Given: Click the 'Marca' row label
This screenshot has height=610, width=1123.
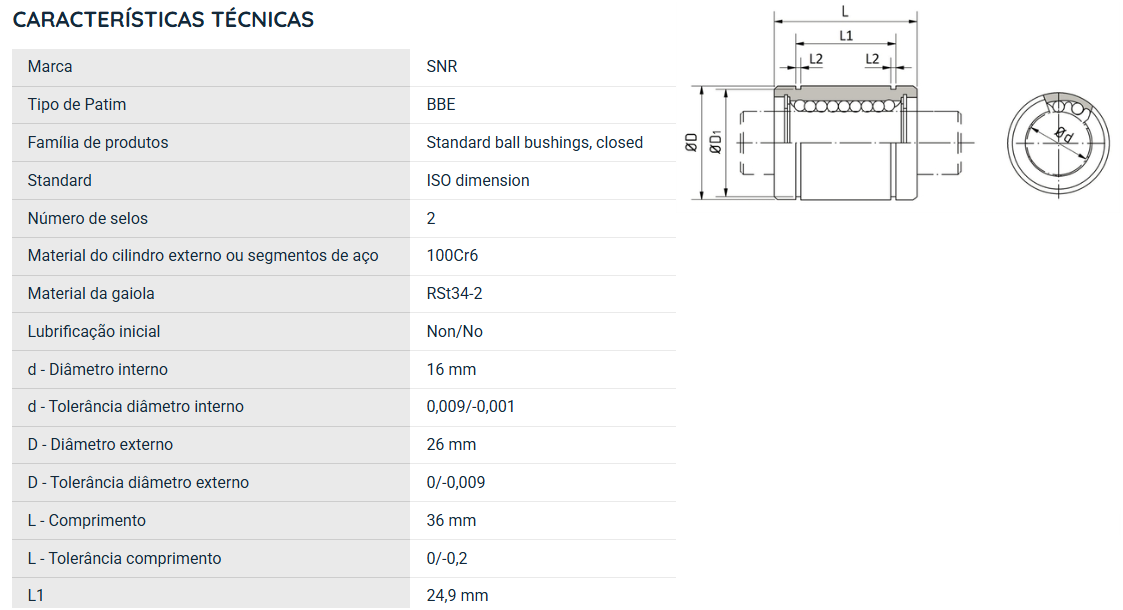Looking at the screenshot, I should (50, 67).
